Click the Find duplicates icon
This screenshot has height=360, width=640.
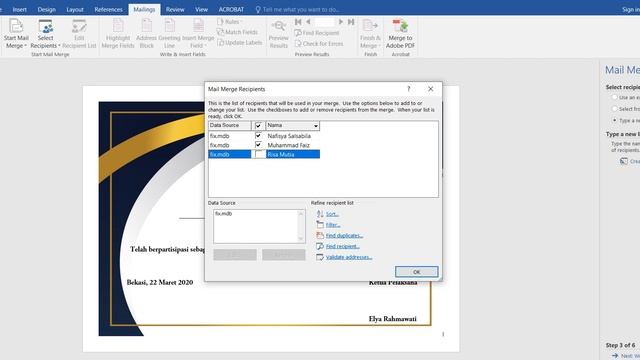coord(320,236)
